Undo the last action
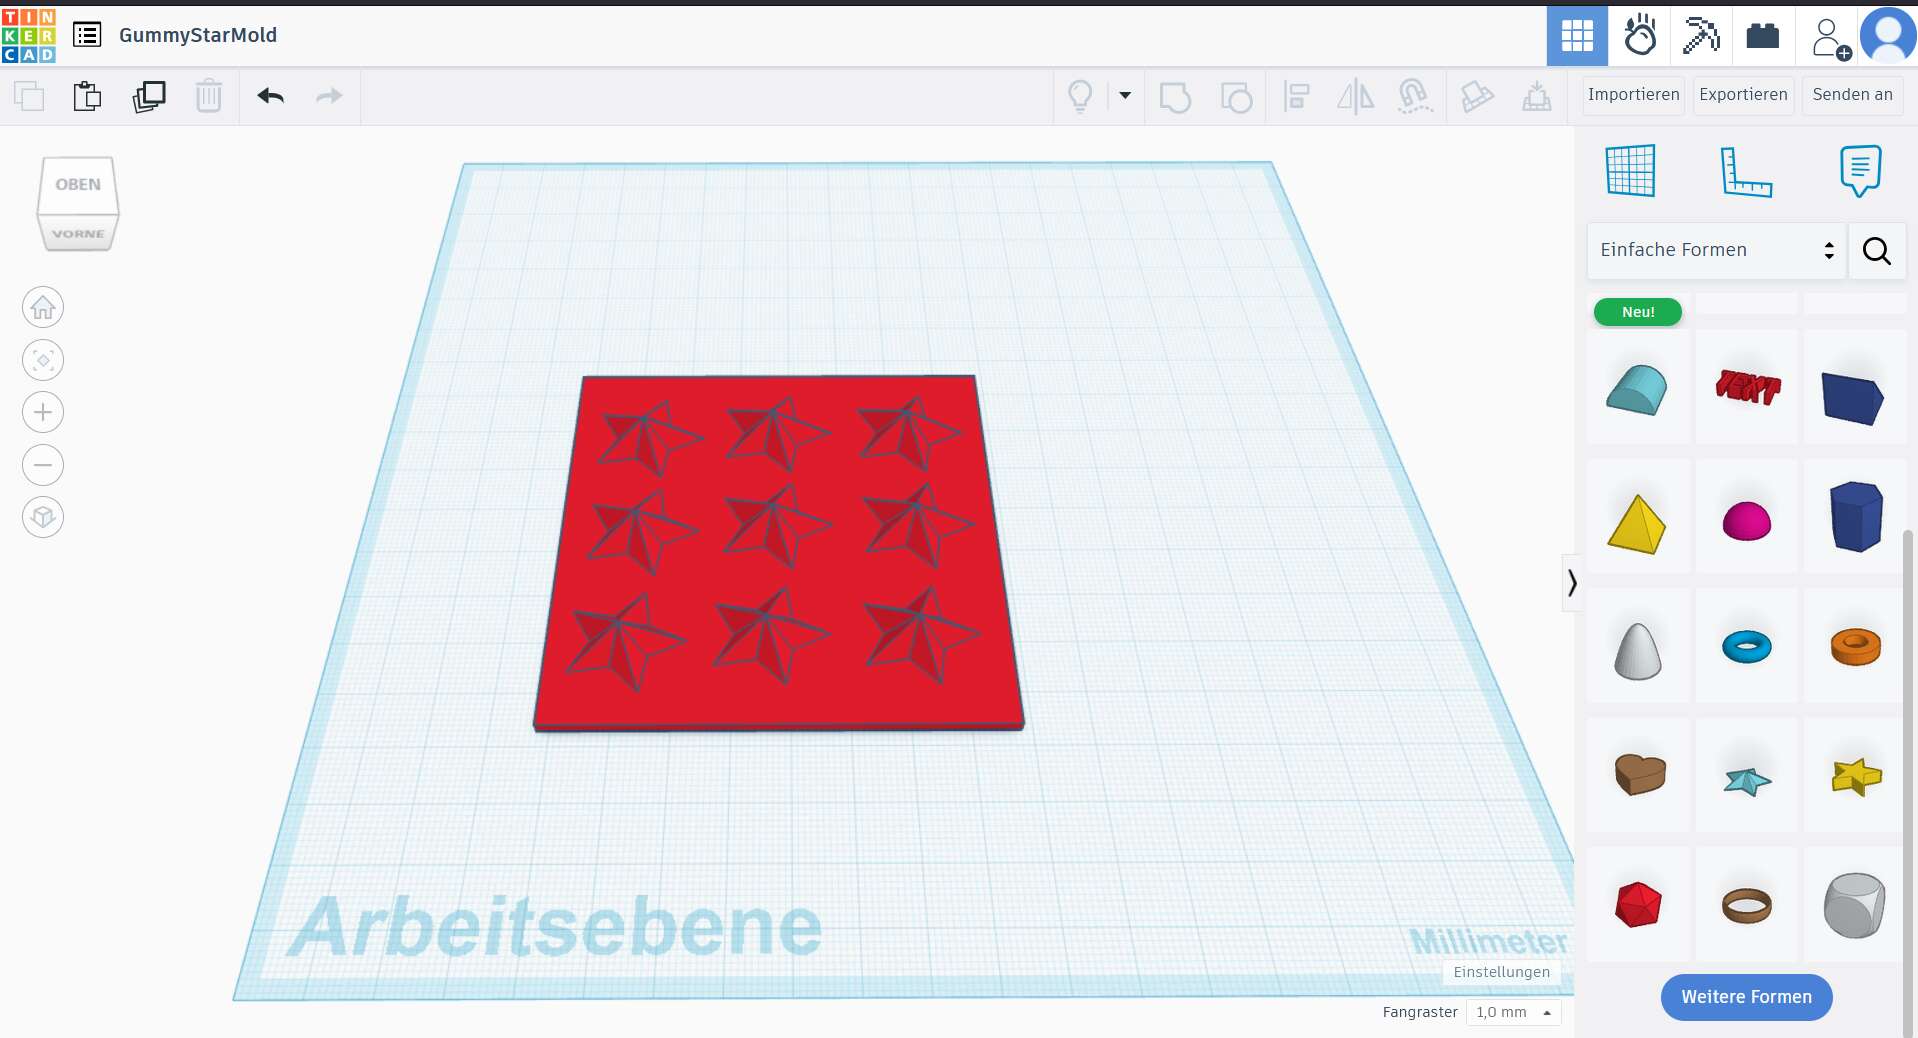 pos(271,96)
